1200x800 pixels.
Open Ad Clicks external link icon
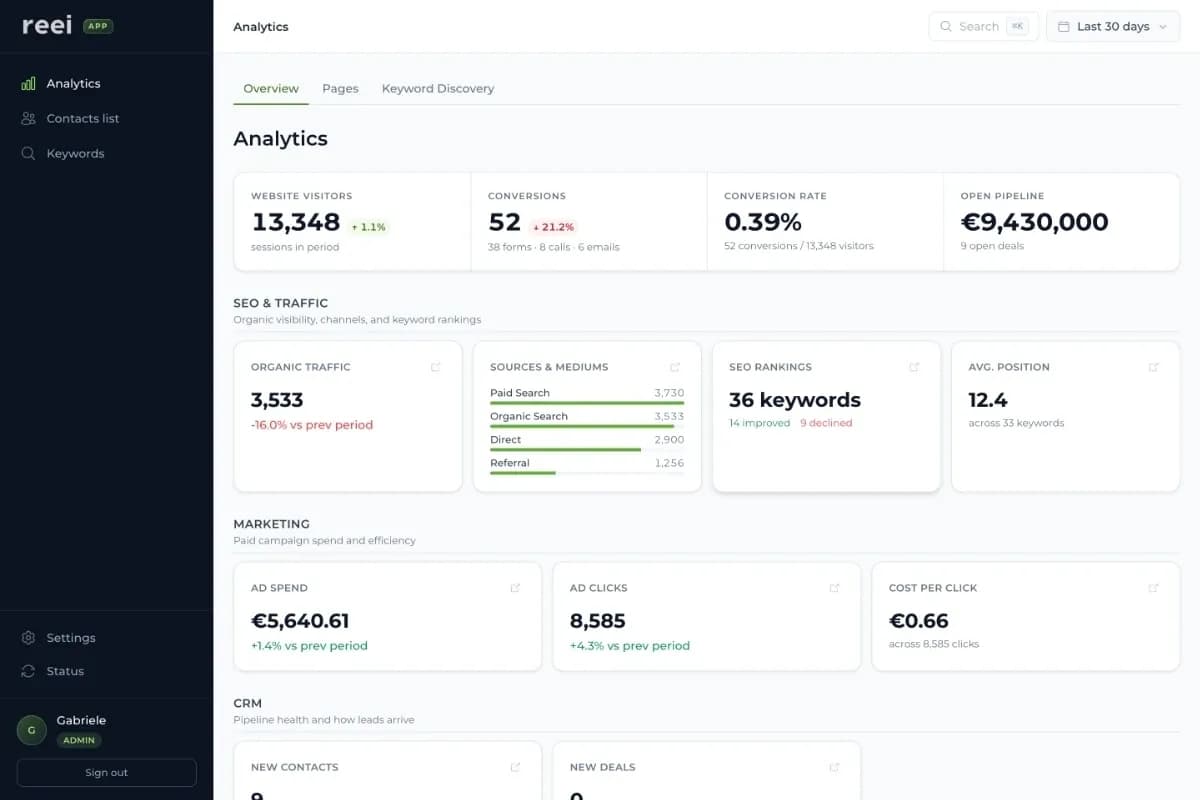[834, 588]
